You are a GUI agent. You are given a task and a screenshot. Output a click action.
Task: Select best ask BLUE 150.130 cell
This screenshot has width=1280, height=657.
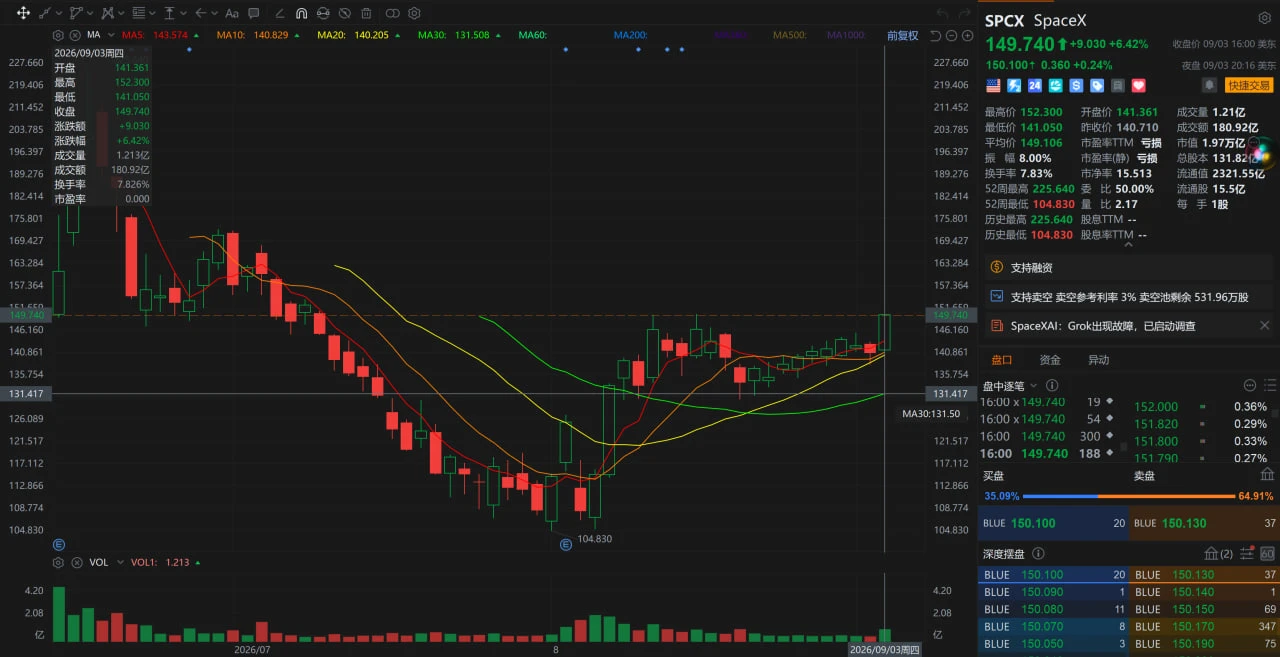pyautogui.click(x=1204, y=523)
